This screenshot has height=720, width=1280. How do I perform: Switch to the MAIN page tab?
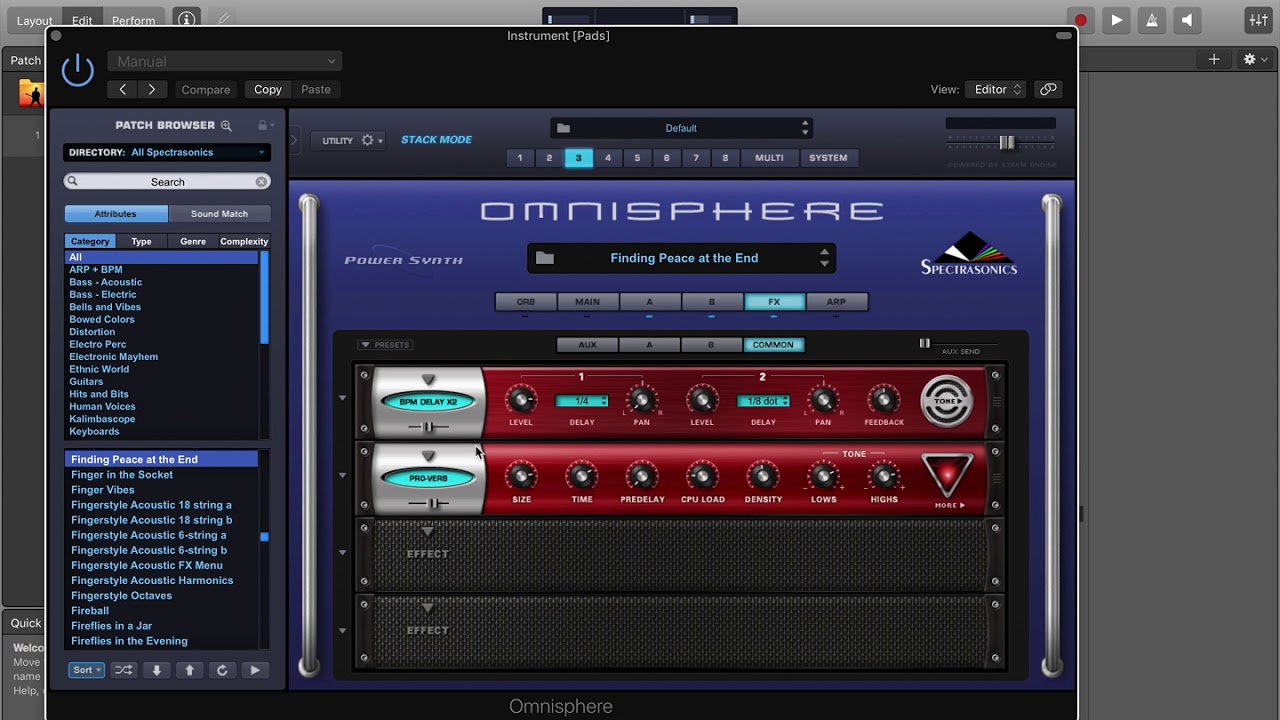point(587,302)
